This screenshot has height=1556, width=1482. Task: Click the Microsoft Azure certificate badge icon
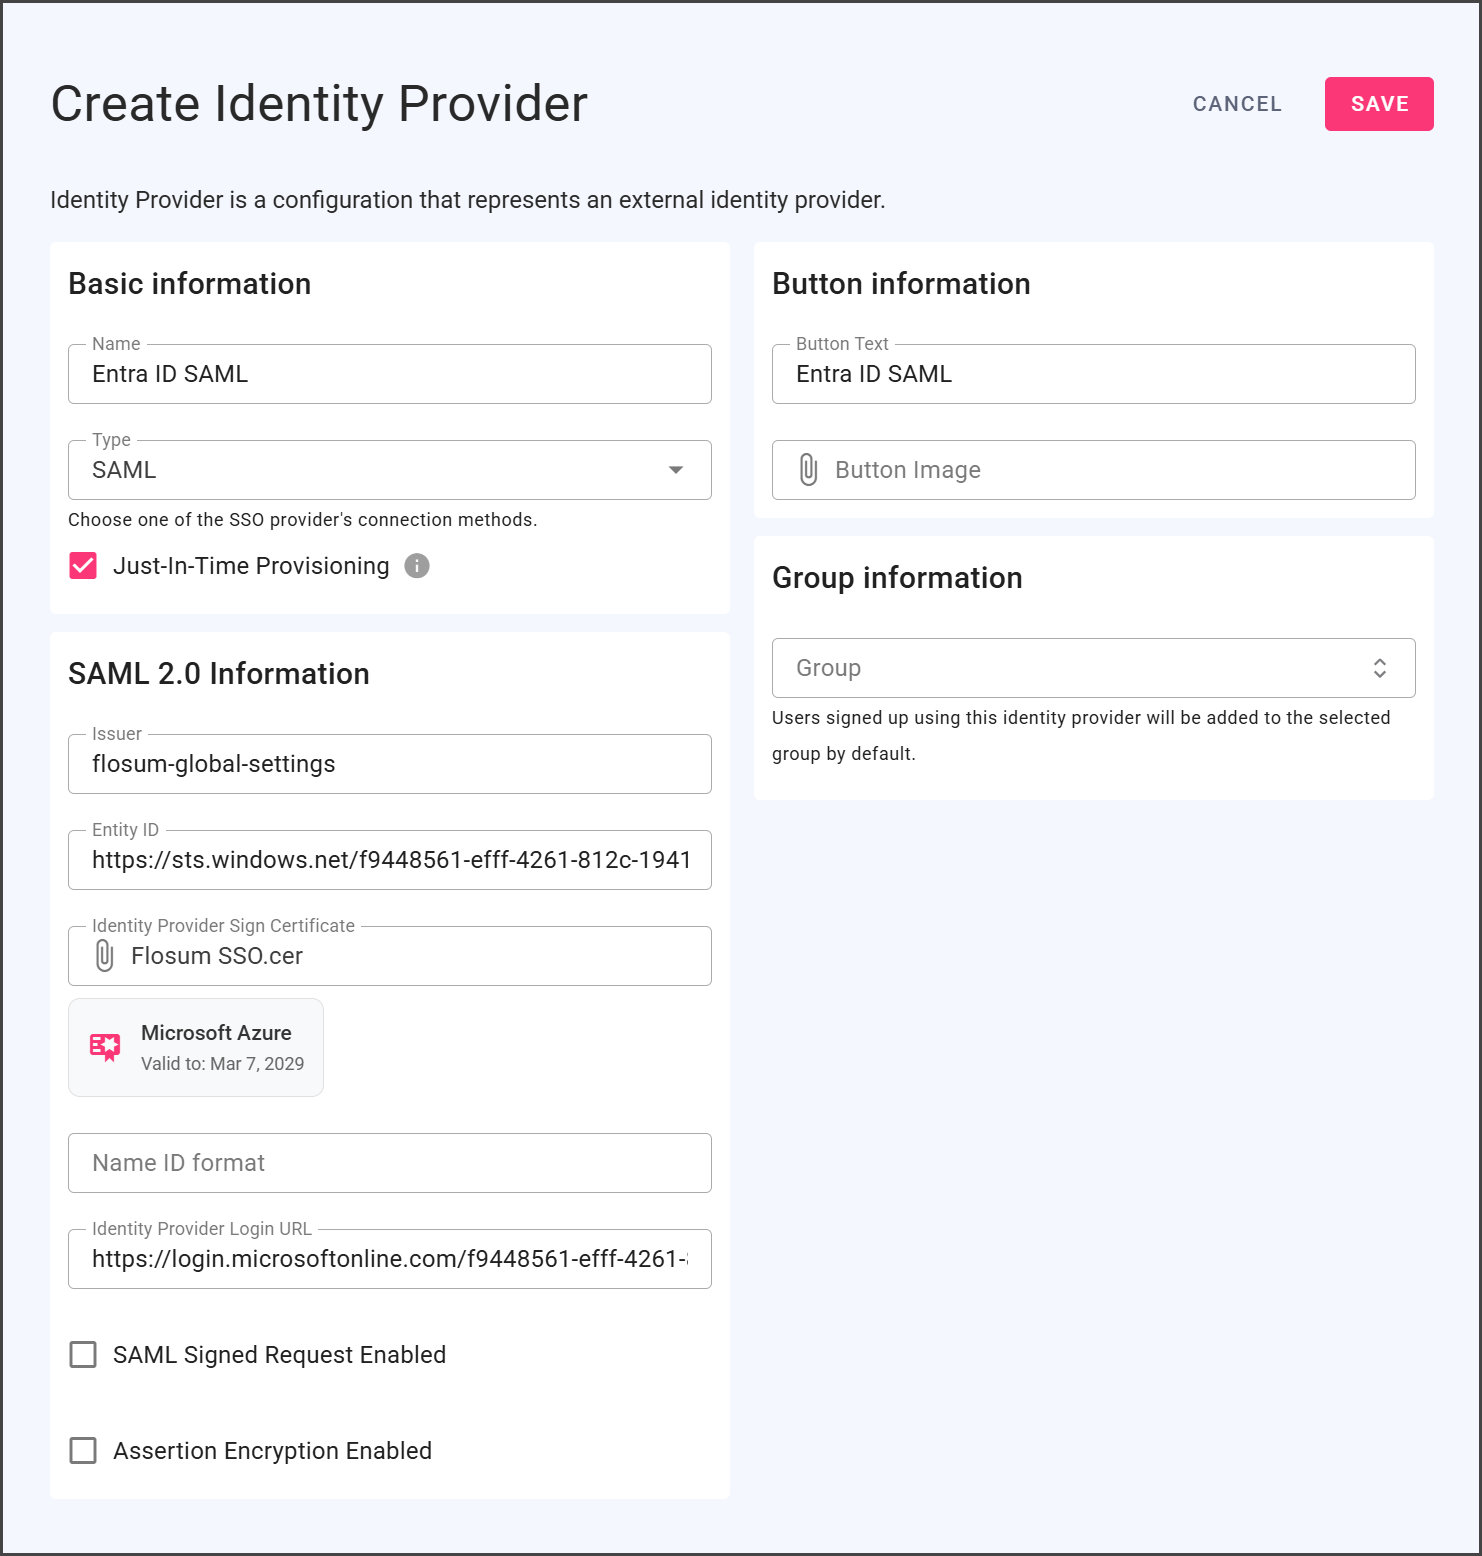pos(105,1047)
